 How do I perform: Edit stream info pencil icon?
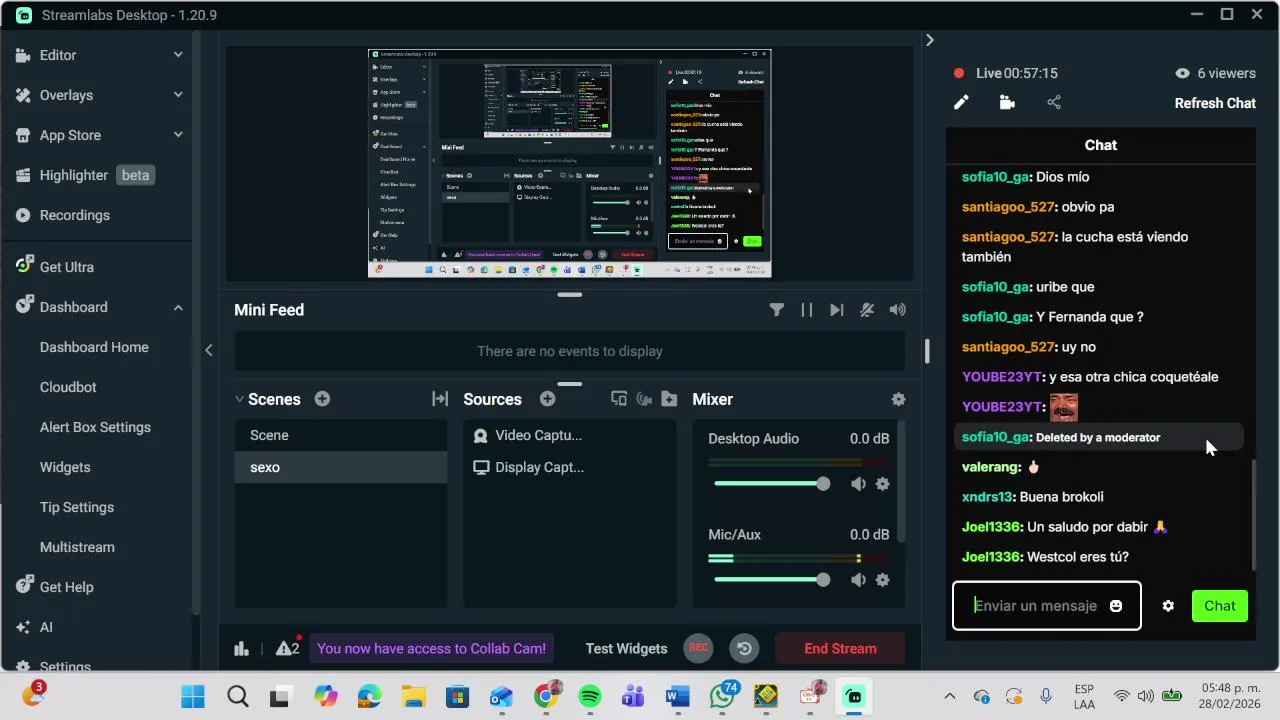coord(961,102)
